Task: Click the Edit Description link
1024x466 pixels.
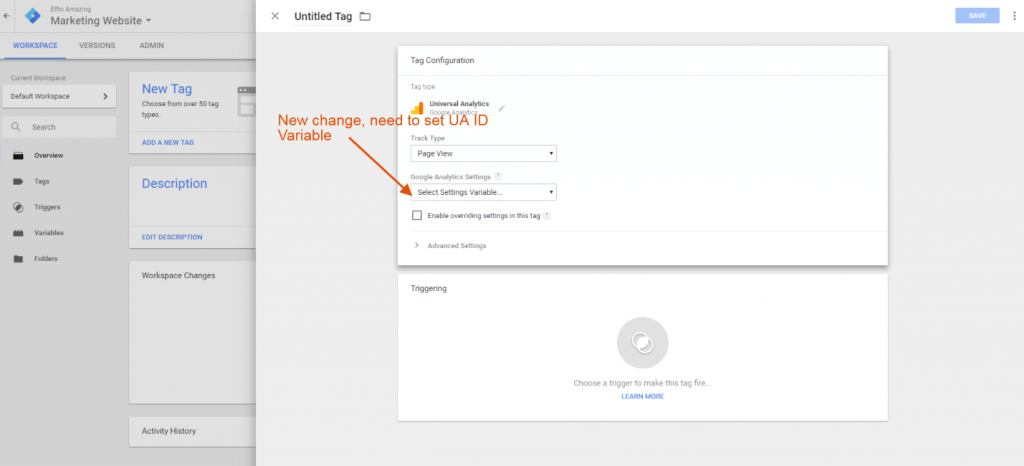Action: (x=172, y=238)
